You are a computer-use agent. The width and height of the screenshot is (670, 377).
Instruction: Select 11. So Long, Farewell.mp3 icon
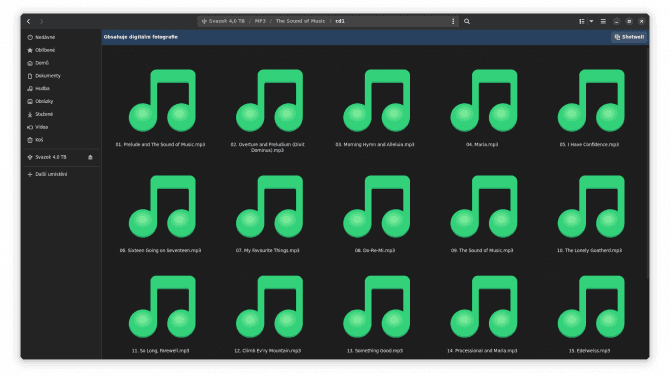162,307
